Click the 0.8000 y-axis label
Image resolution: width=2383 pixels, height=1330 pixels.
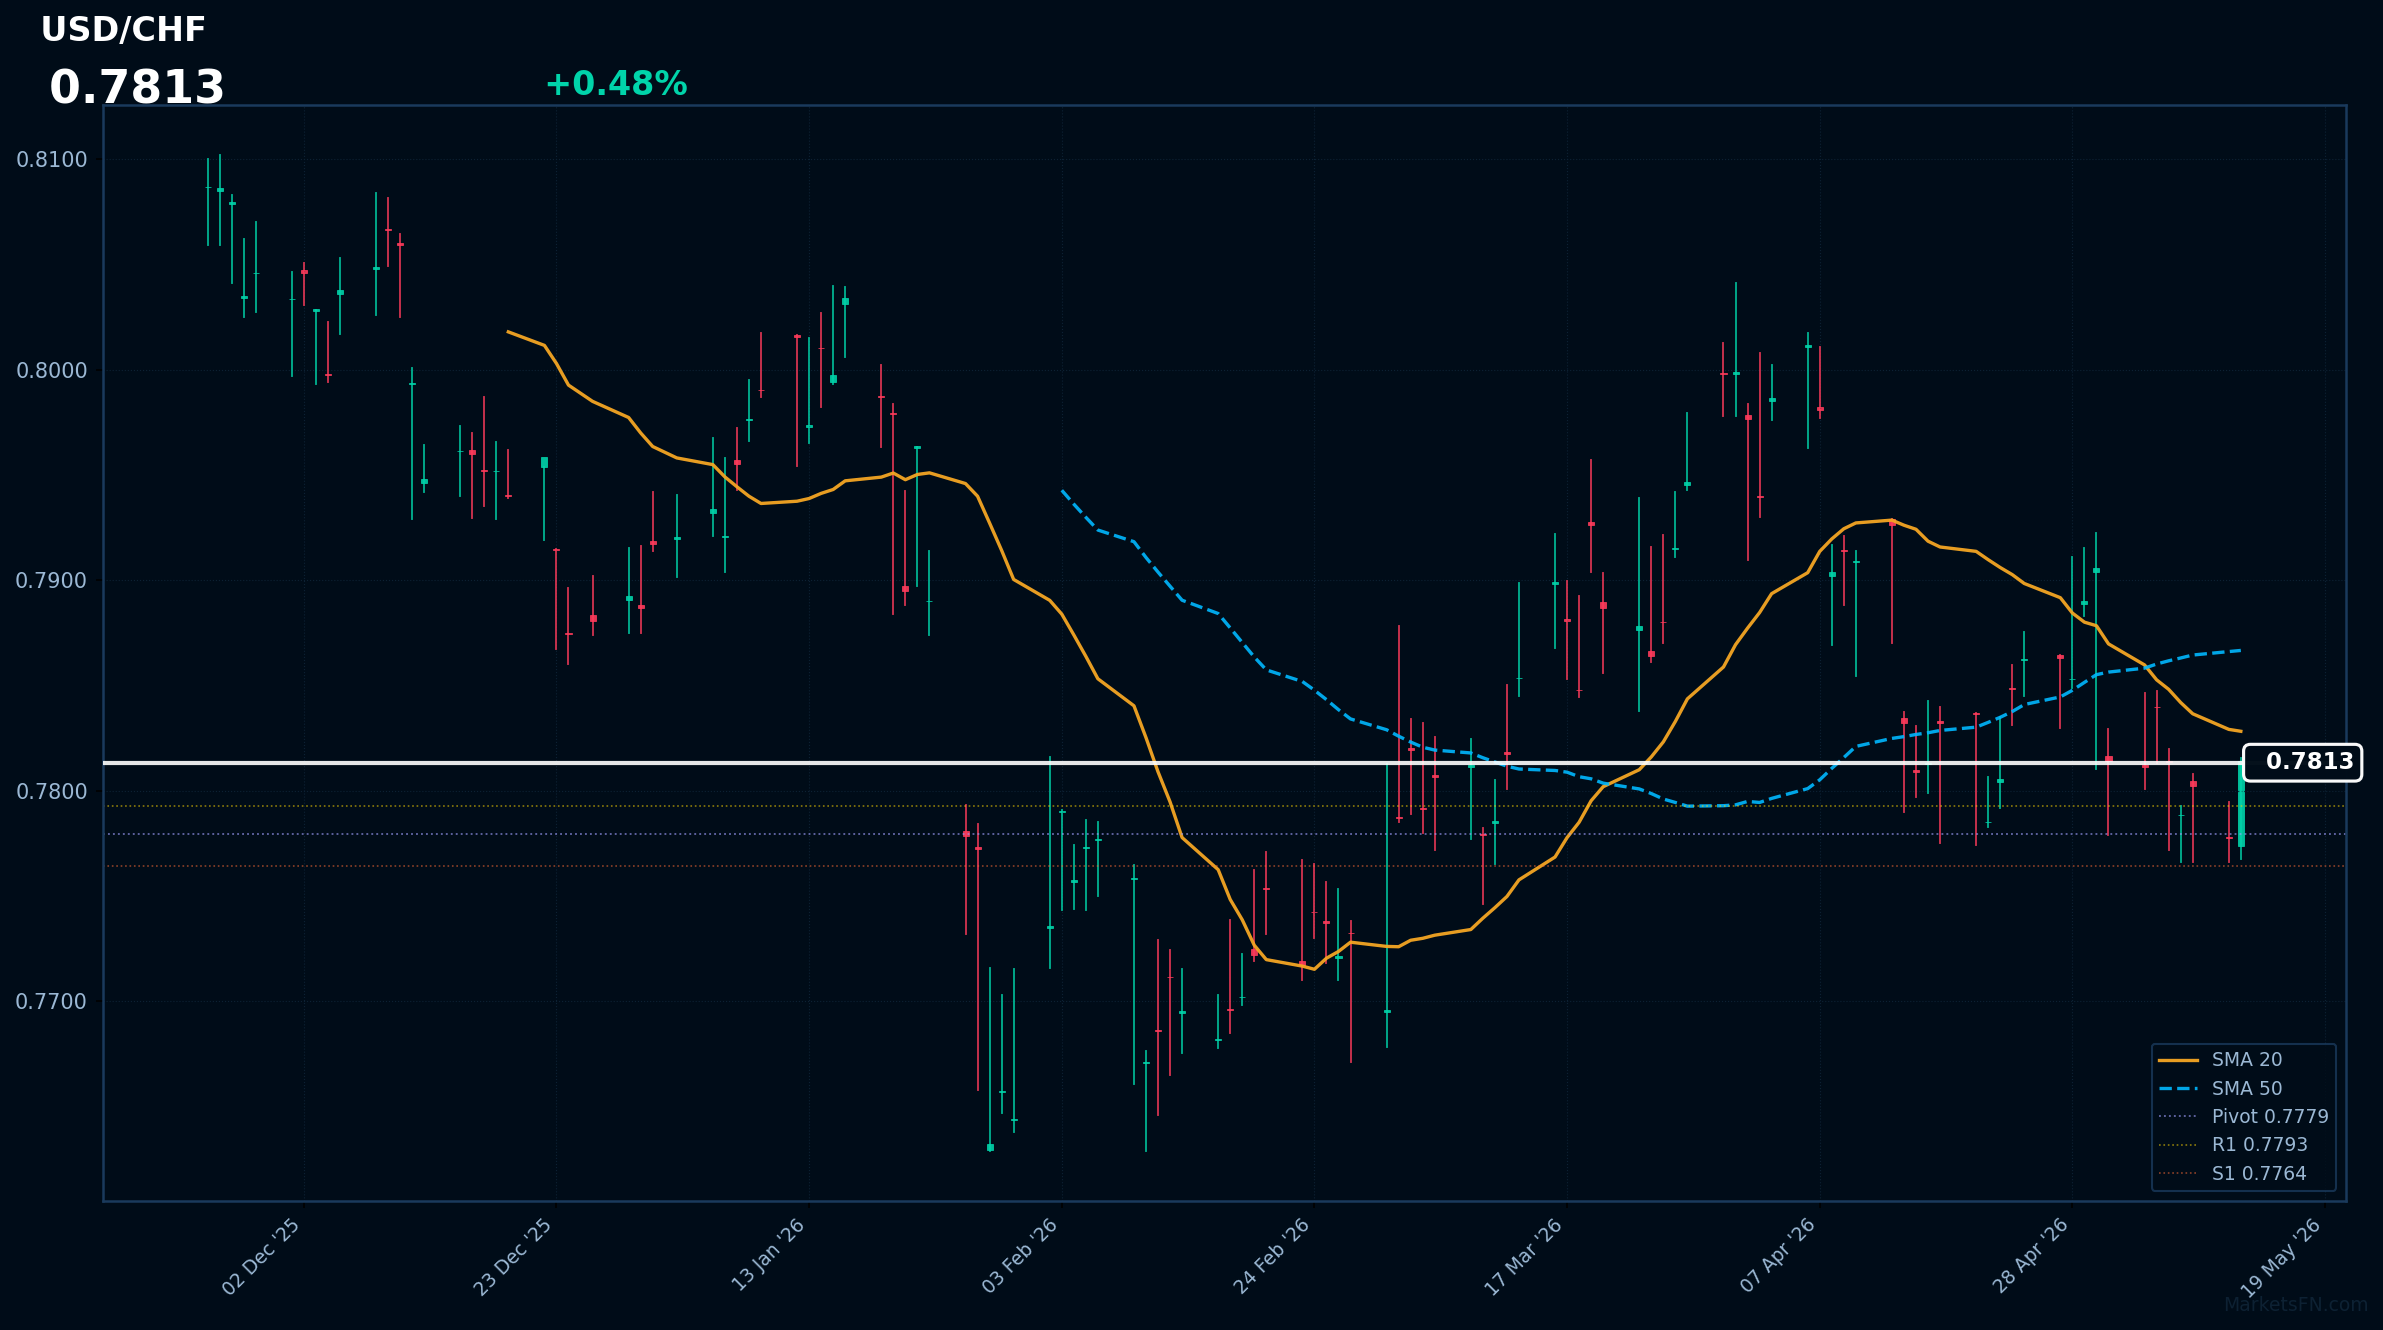pos(52,371)
